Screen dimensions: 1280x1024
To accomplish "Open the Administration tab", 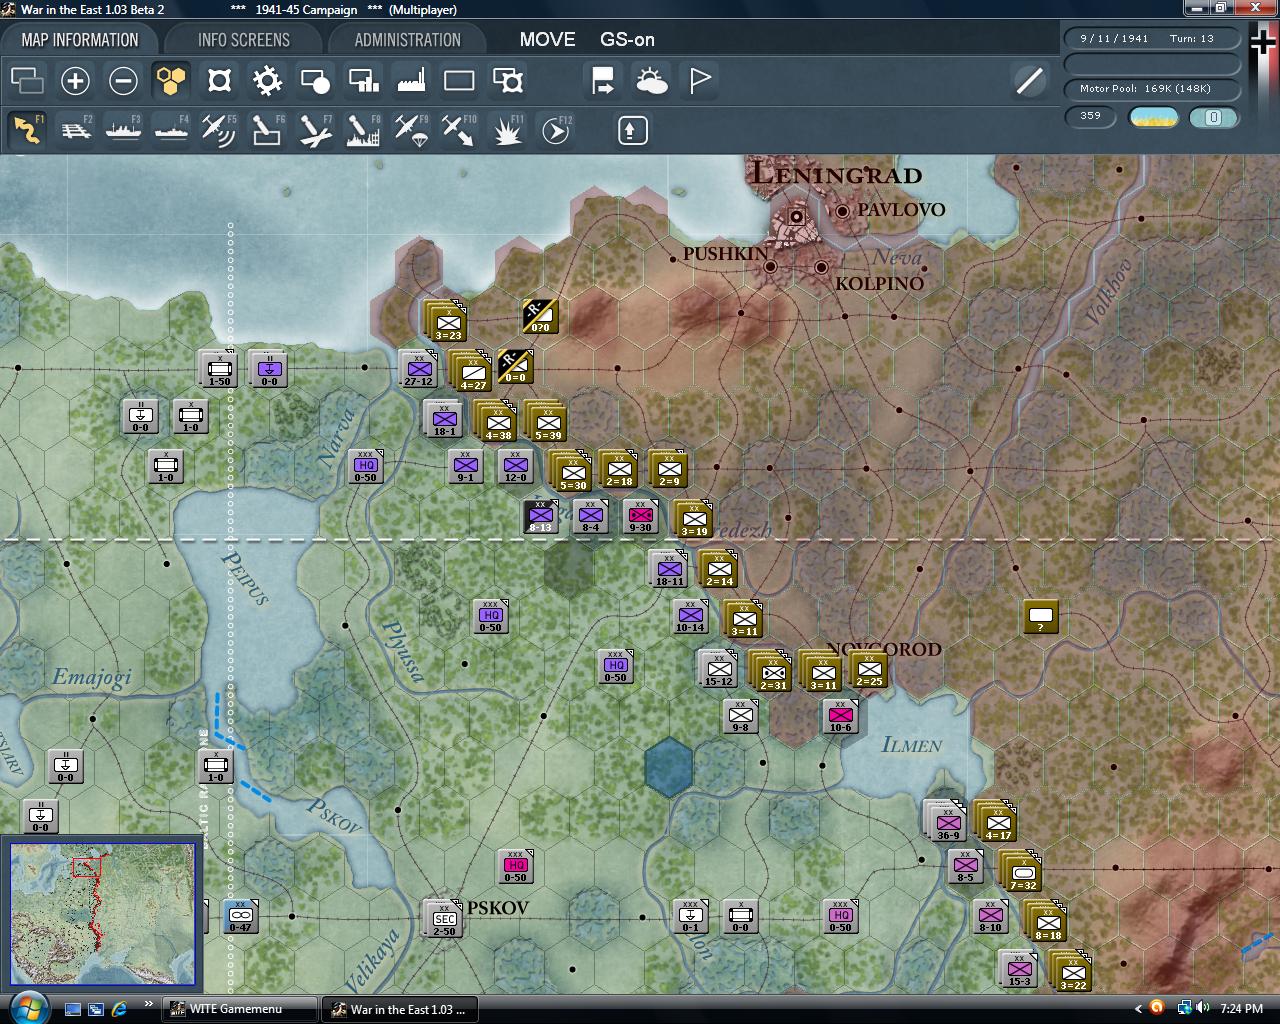I will pos(407,40).
